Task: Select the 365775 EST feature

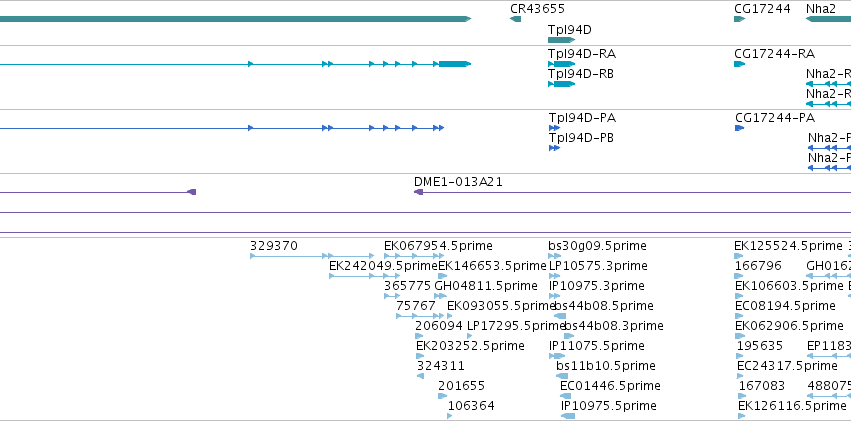Action: [392, 296]
